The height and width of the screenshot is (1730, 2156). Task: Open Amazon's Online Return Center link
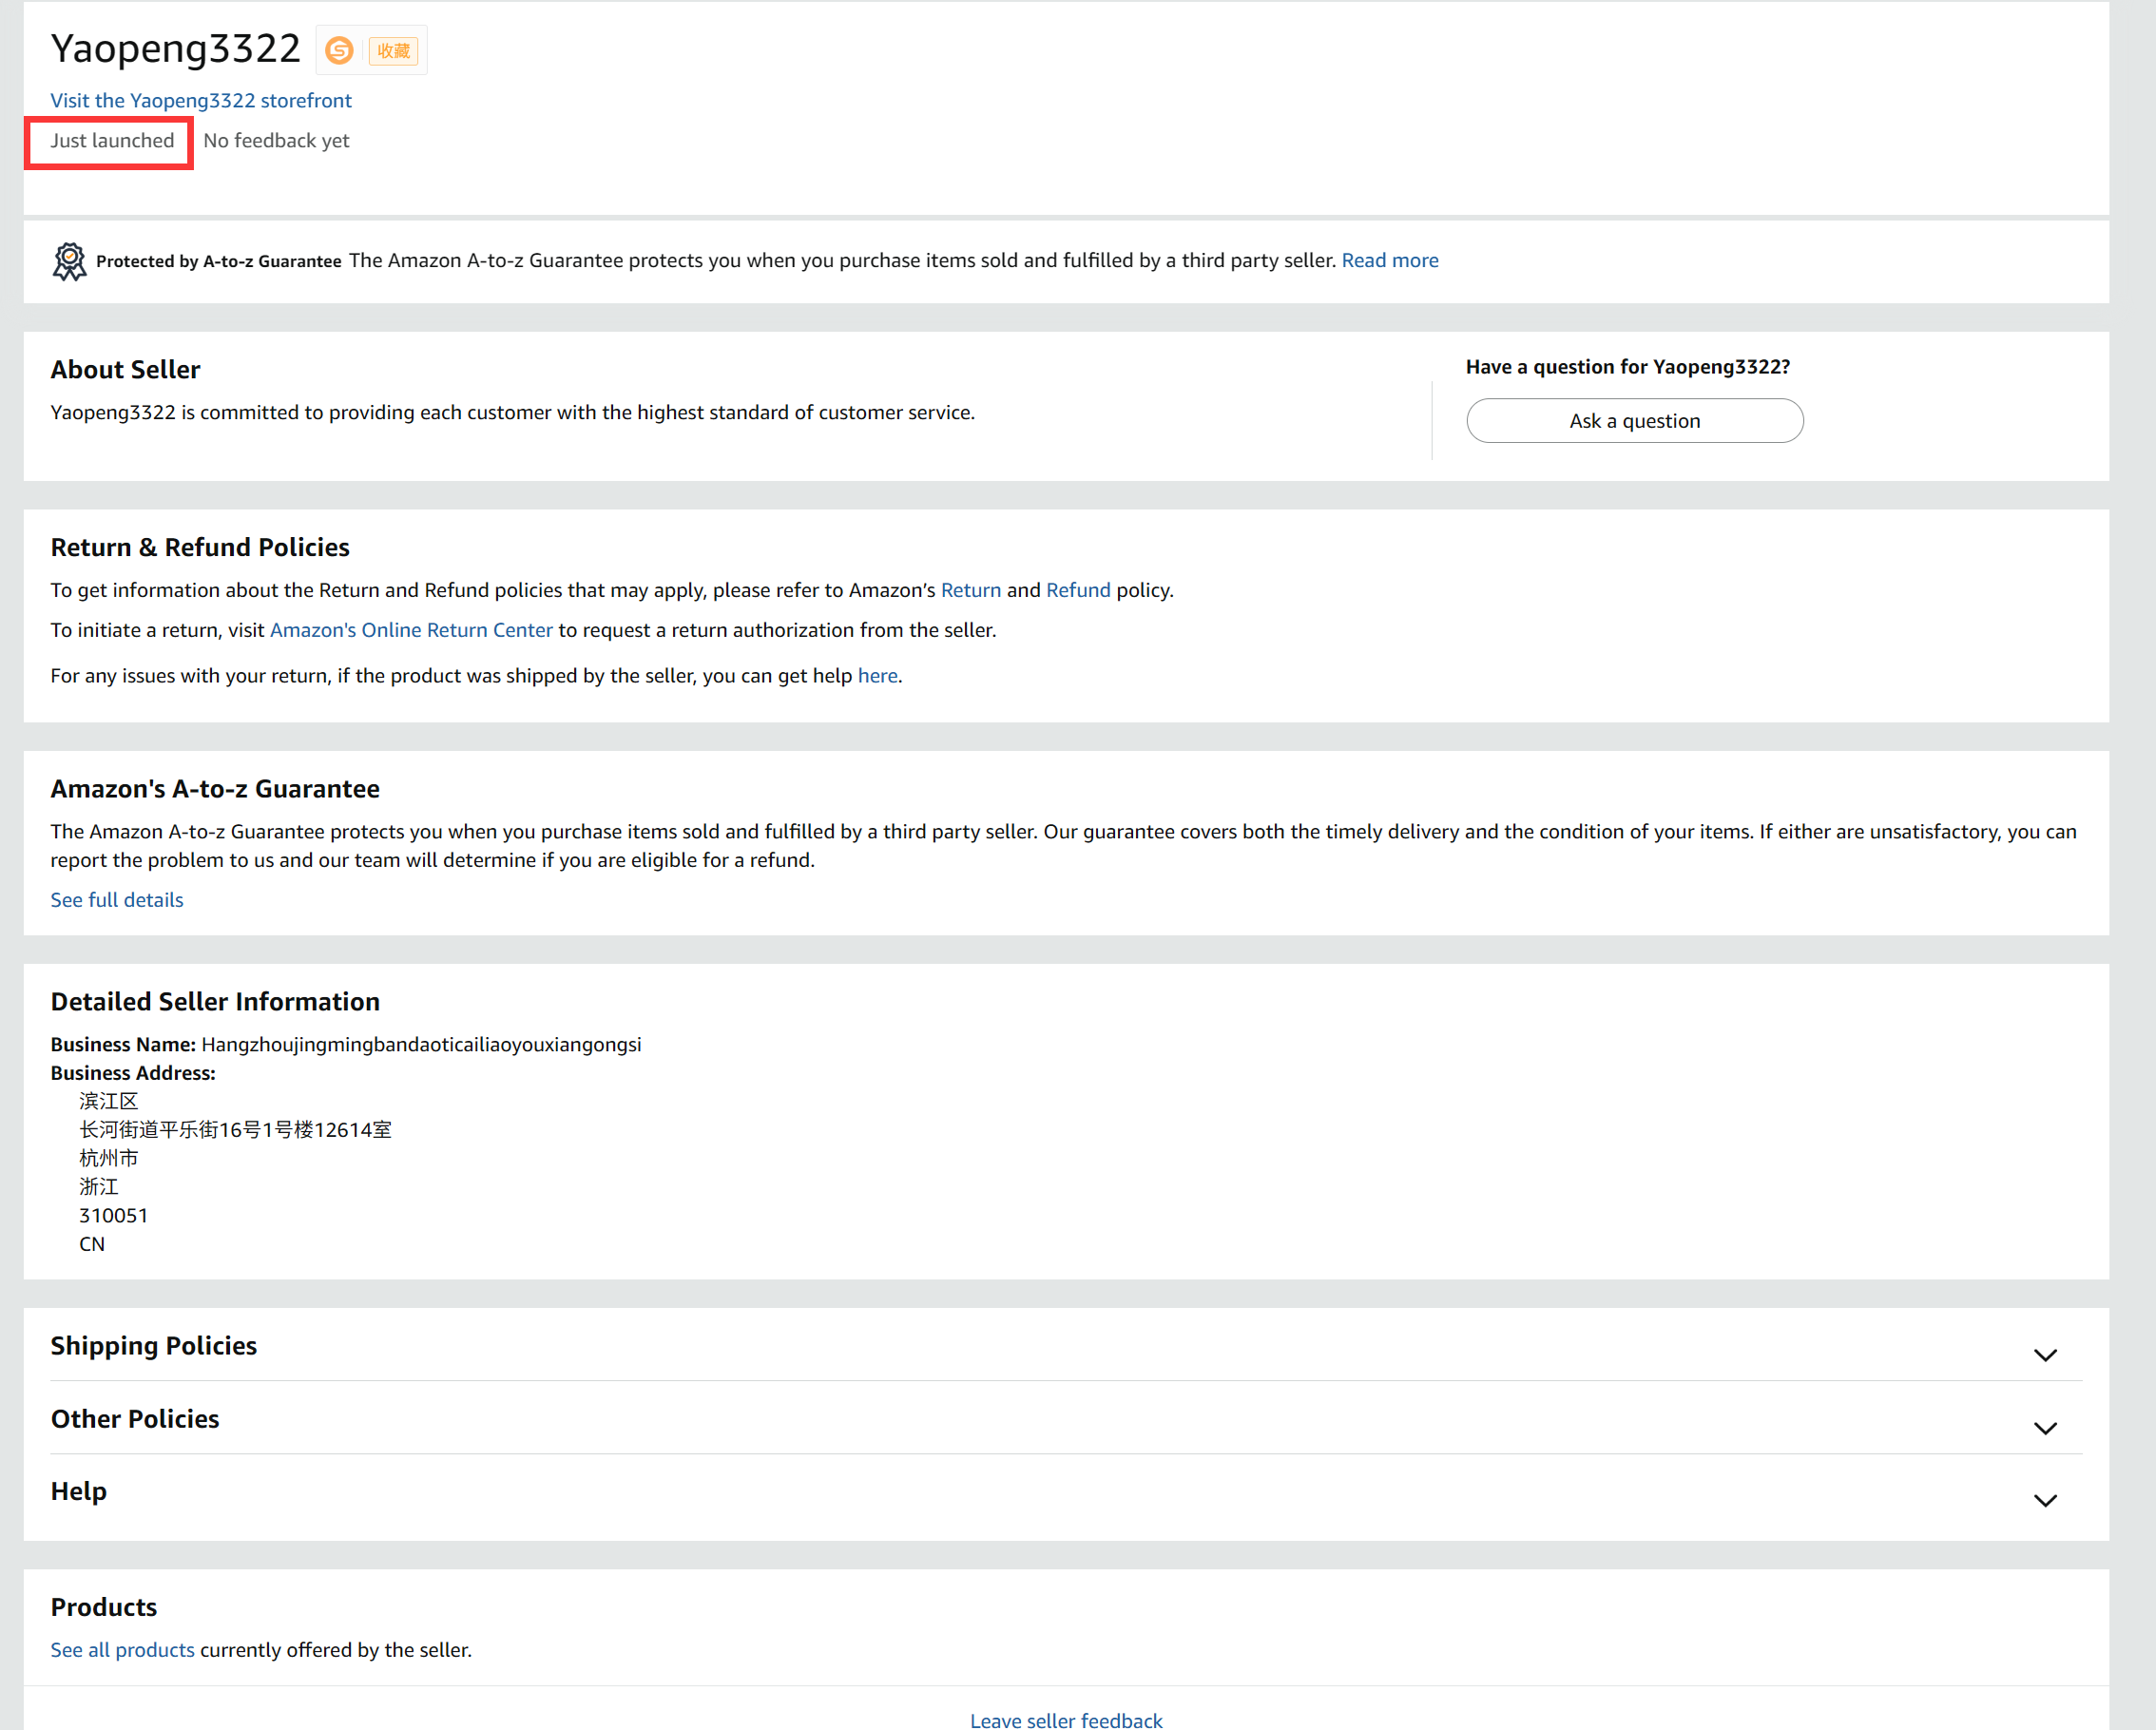pos(411,630)
